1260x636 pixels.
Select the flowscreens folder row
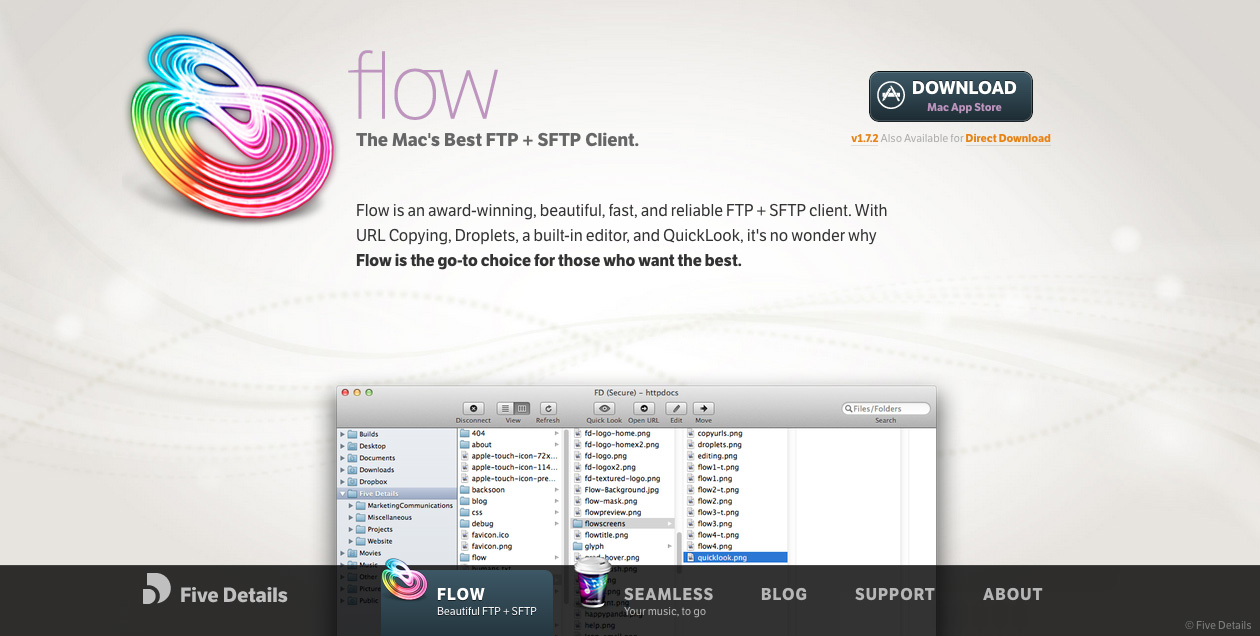click(622, 524)
